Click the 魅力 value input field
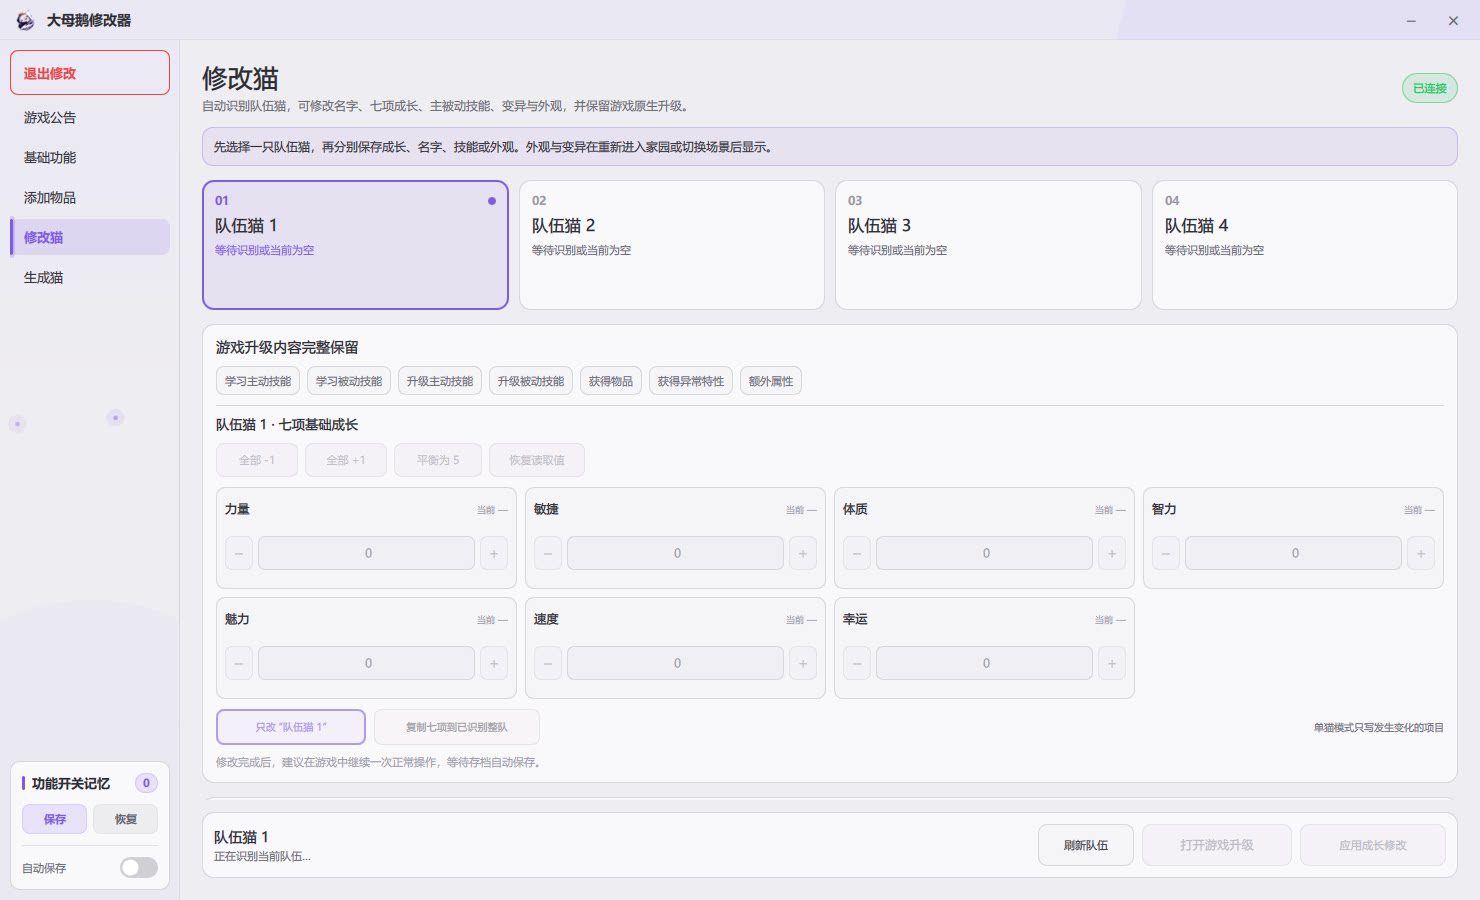Screen dimensions: 1480x900 pos(366,663)
